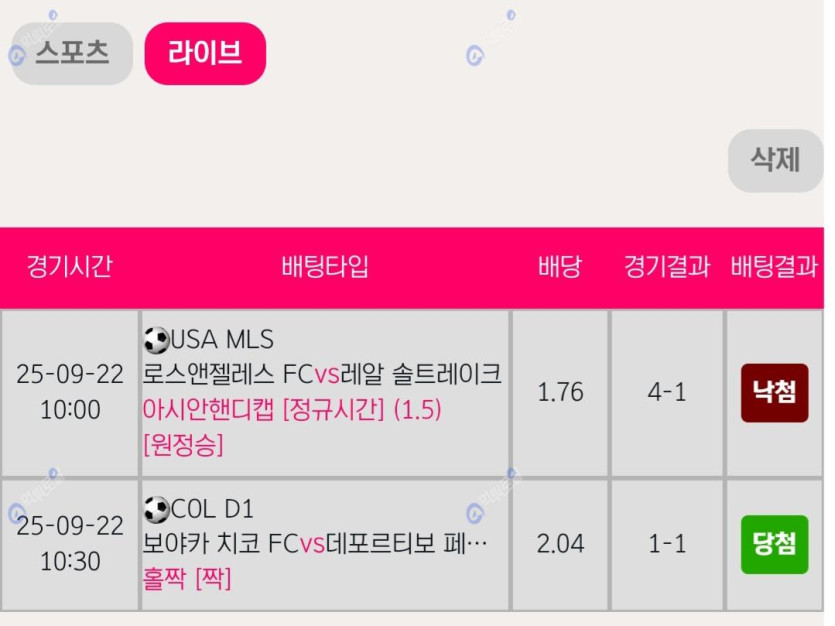This screenshot has height=626, width=835.
Task: Click the 4-1 match score
Action: (x=667, y=393)
